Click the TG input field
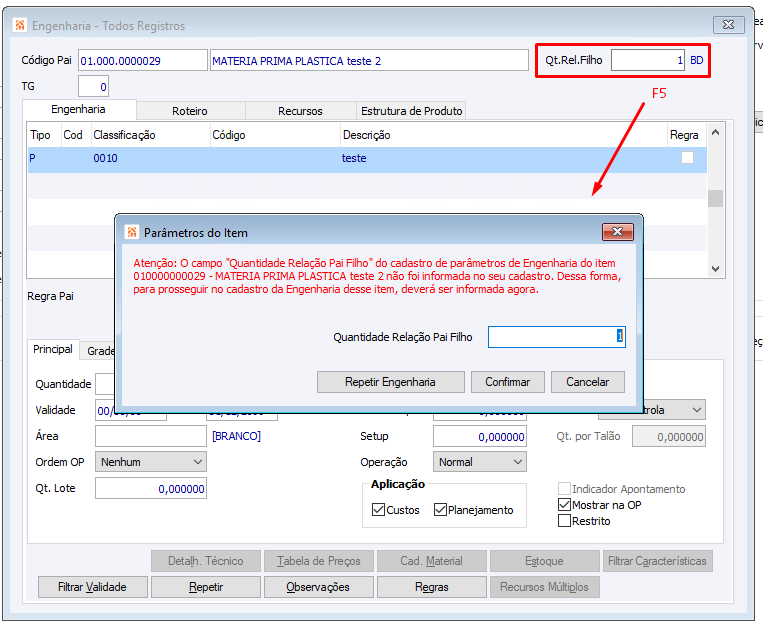 coord(93,86)
